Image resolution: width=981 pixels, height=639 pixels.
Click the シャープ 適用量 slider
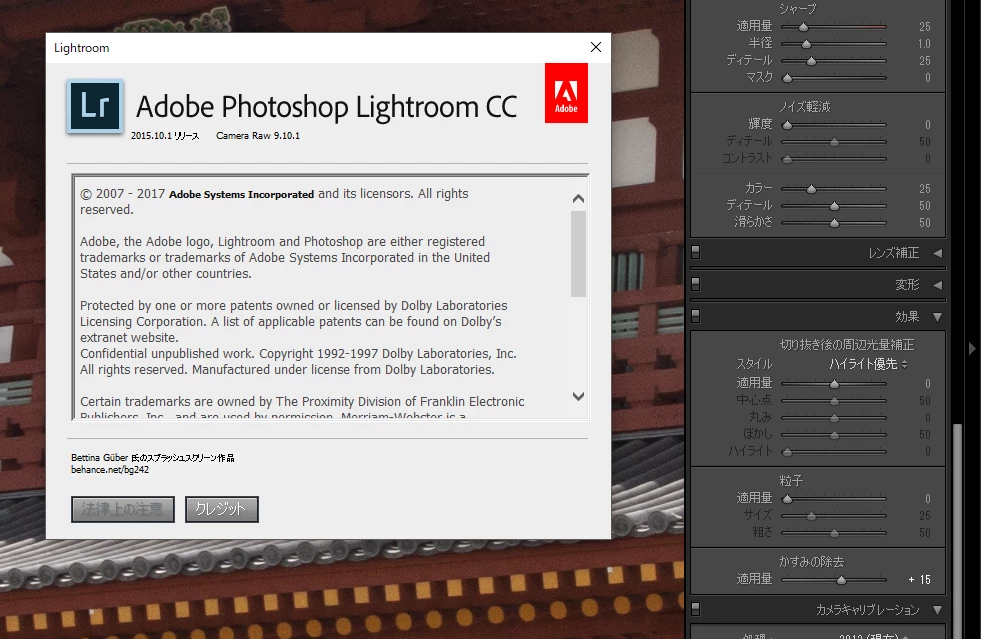tap(834, 27)
